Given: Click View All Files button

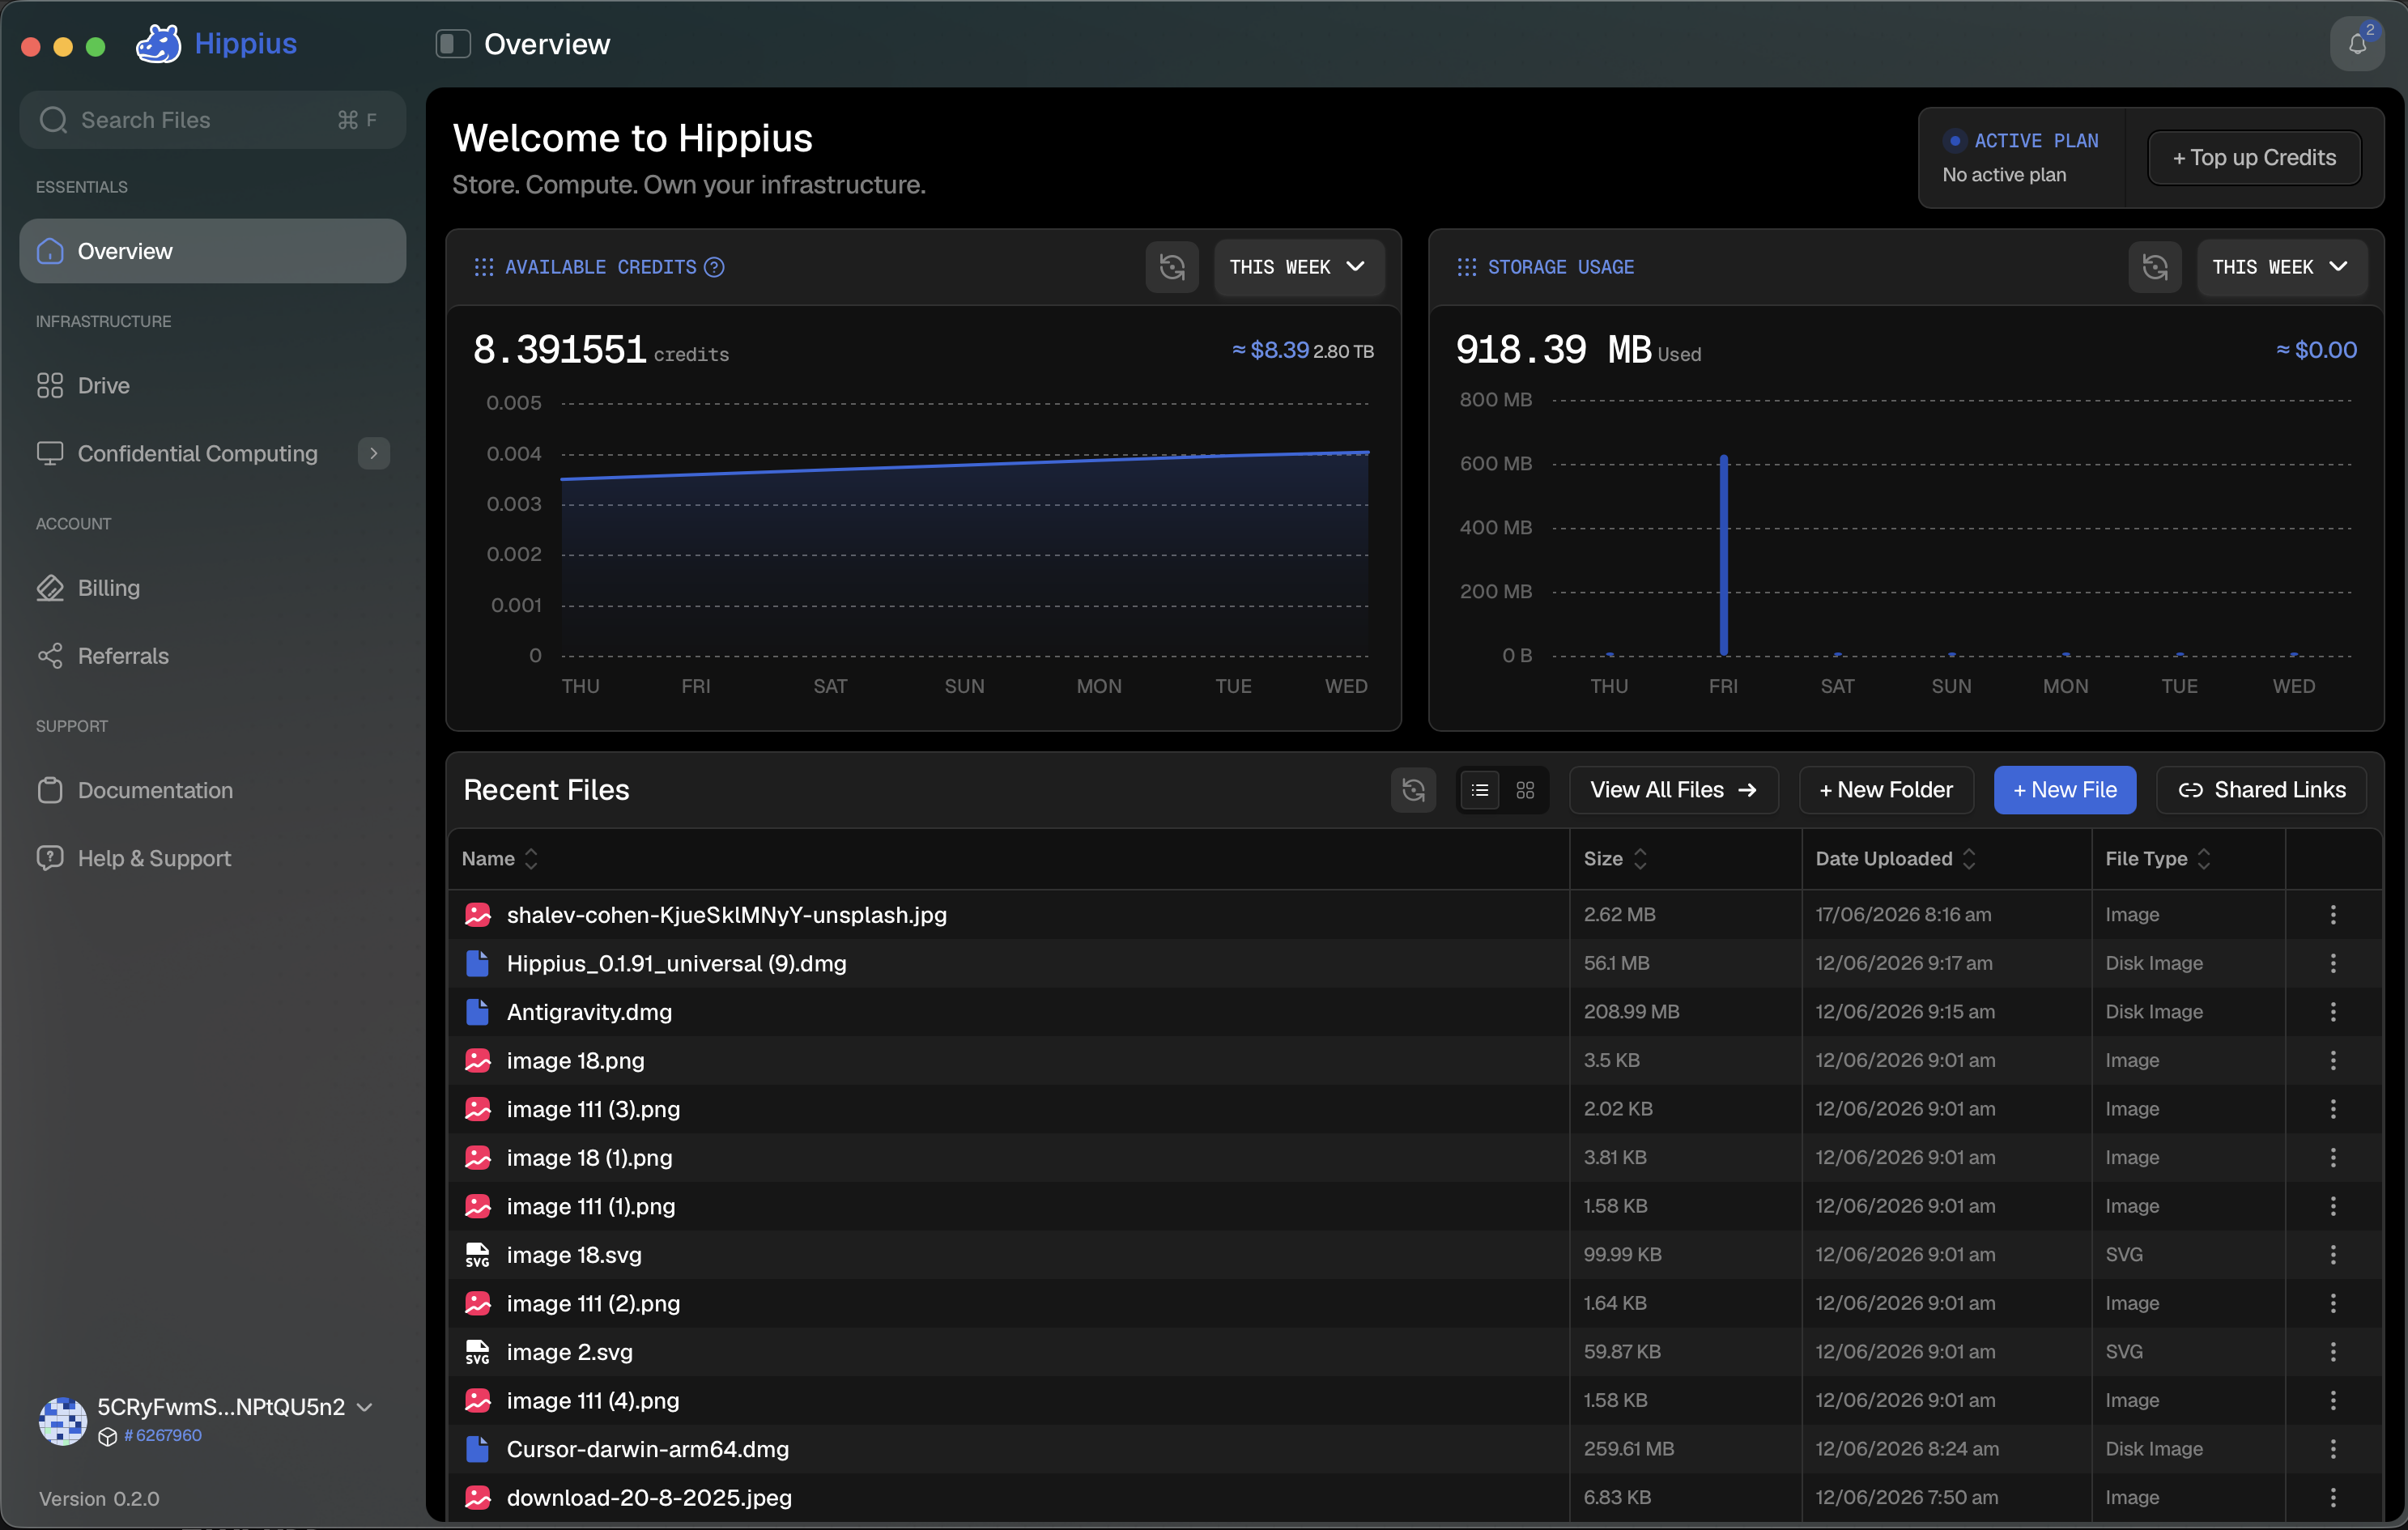Looking at the screenshot, I should click(1673, 790).
